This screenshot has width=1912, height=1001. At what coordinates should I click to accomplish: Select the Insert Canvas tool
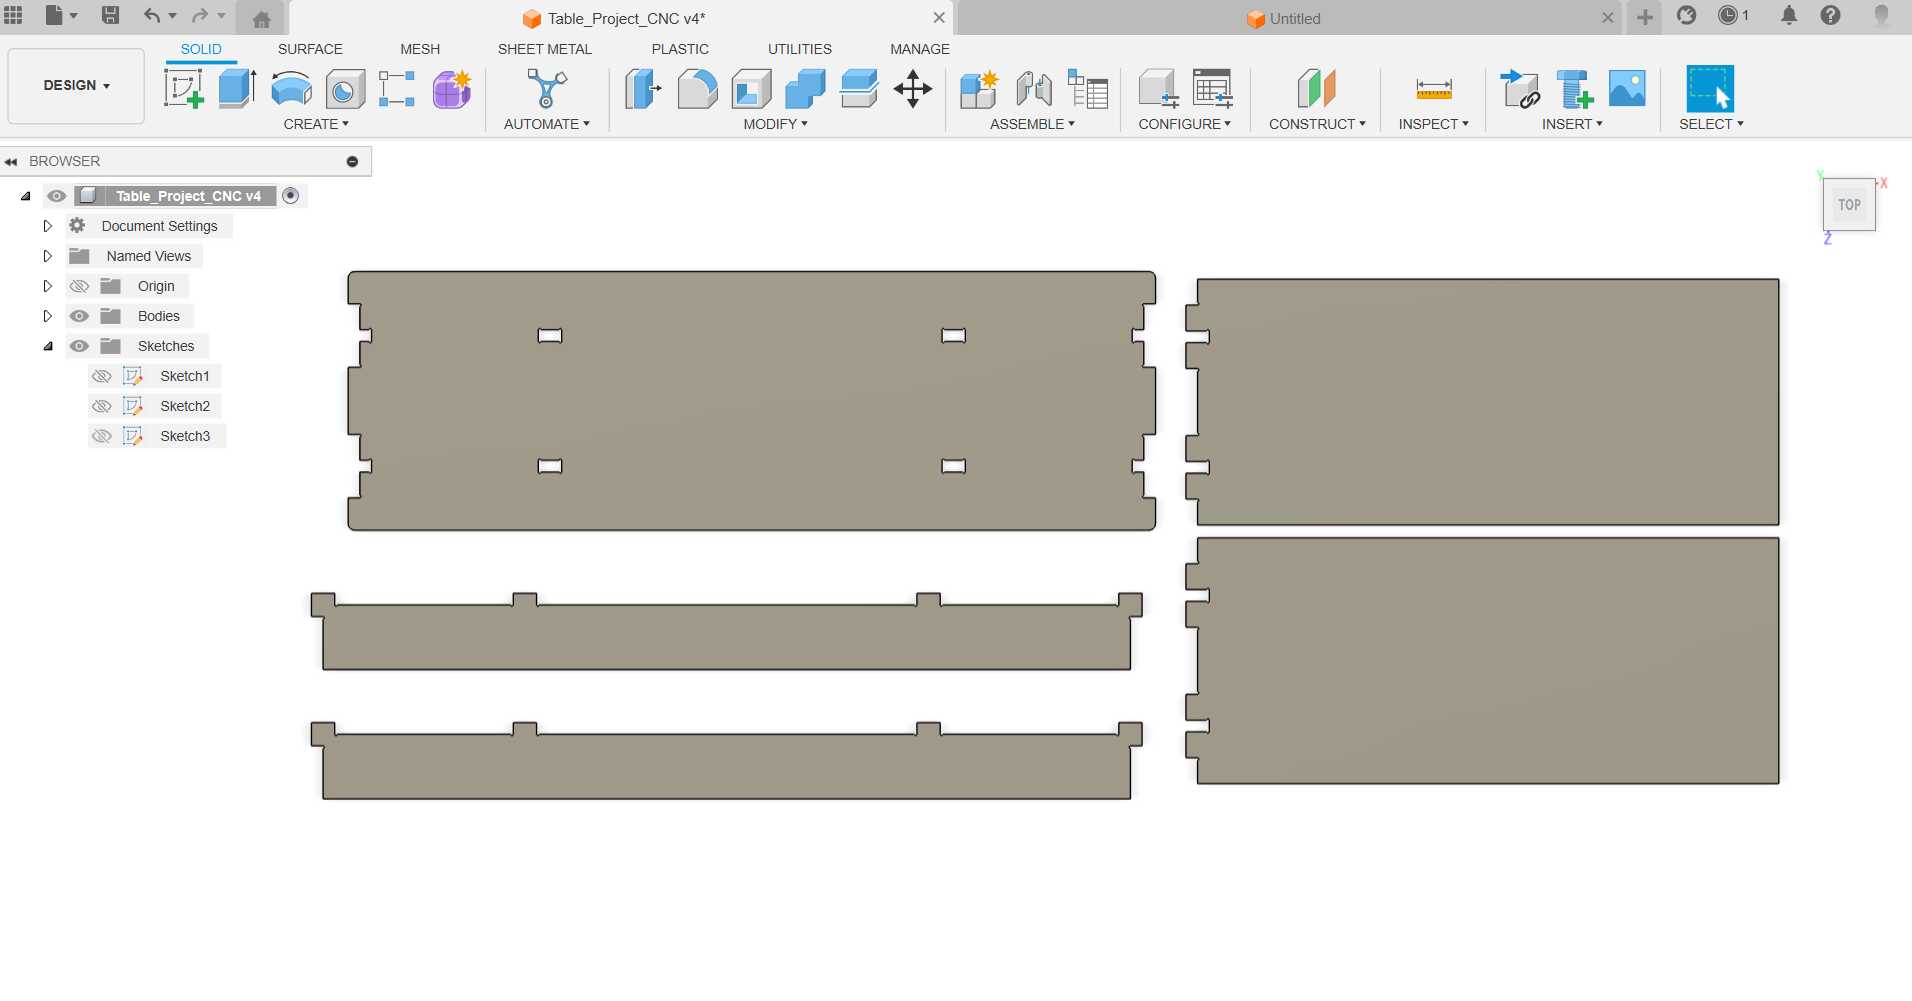1628,89
